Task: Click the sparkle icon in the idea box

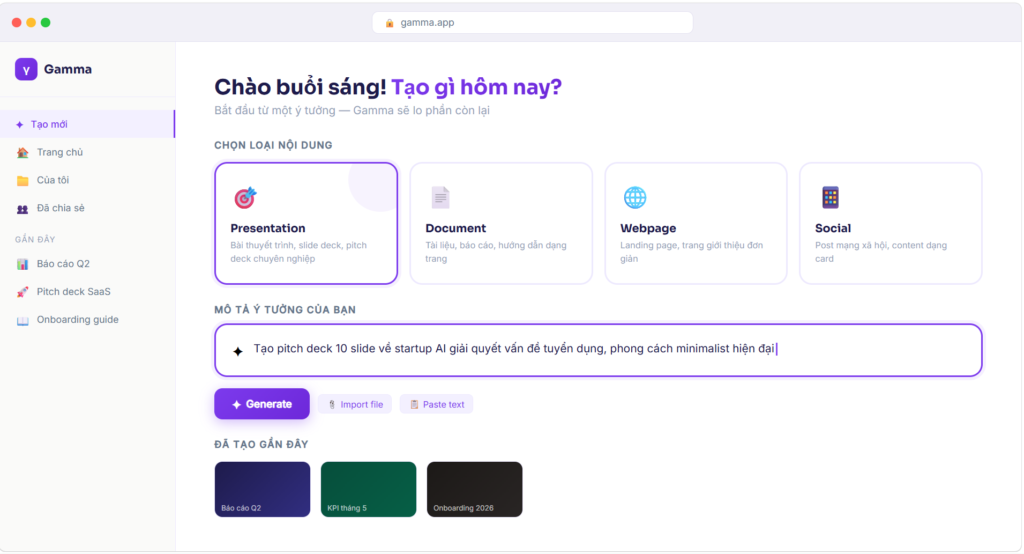Action: [x=238, y=351]
